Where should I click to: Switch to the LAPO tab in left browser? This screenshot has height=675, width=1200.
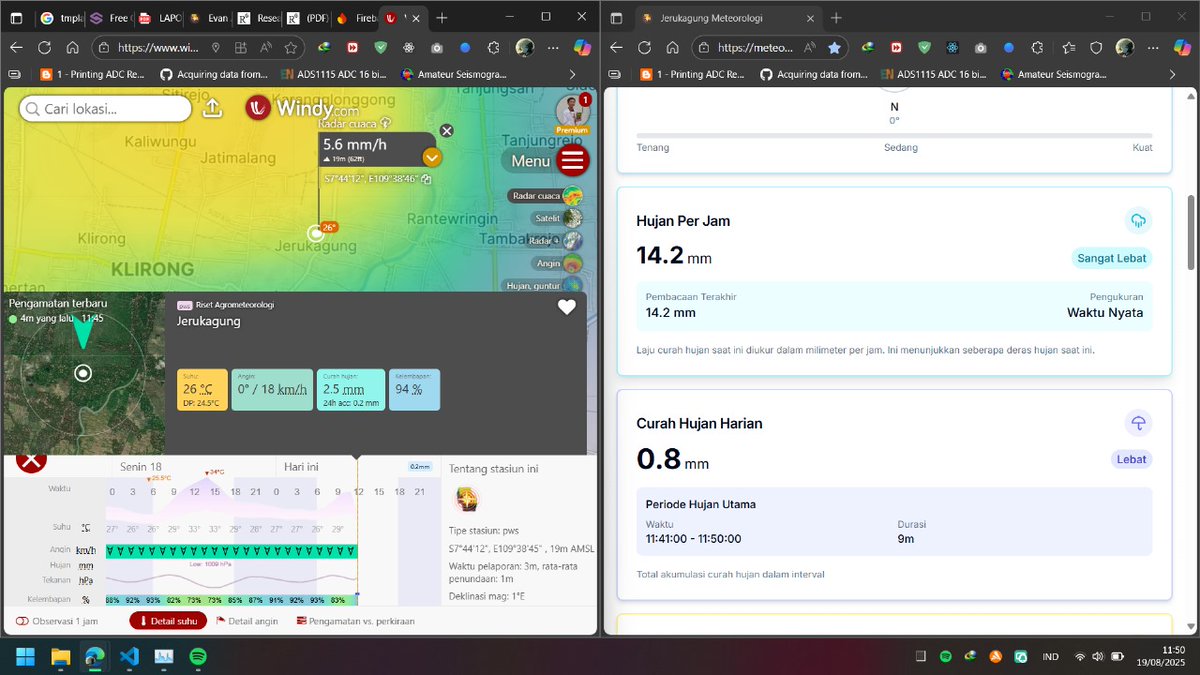click(159, 18)
